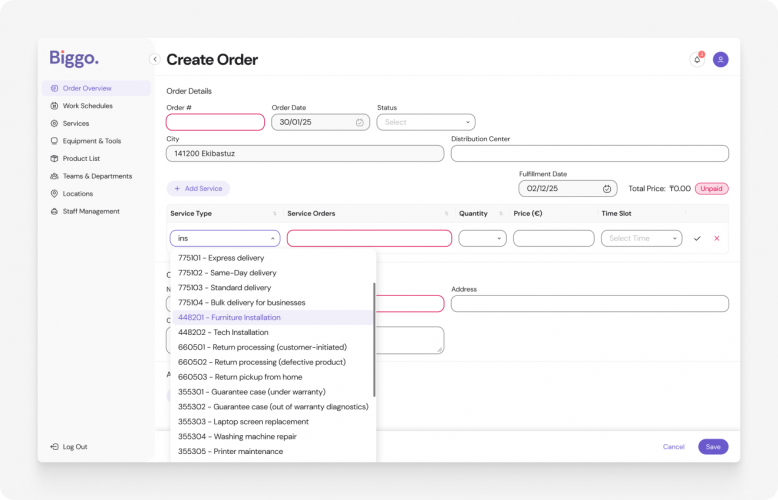Collapse the sidebar with the chevron button
This screenshot has height=500, width=778.
point(155,60)
